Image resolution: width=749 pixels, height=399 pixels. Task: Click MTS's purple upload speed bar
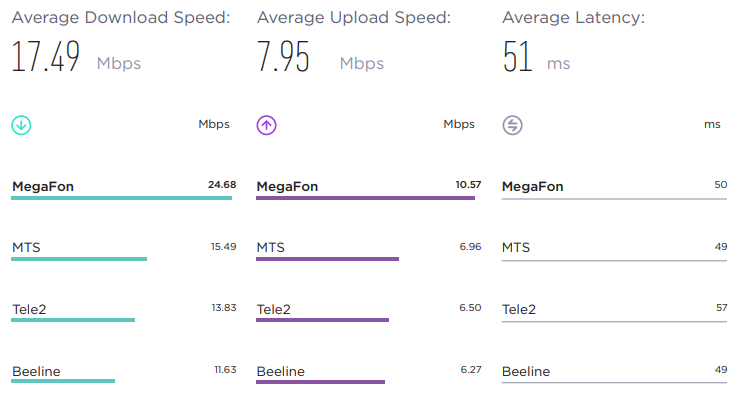click(327, 259)
